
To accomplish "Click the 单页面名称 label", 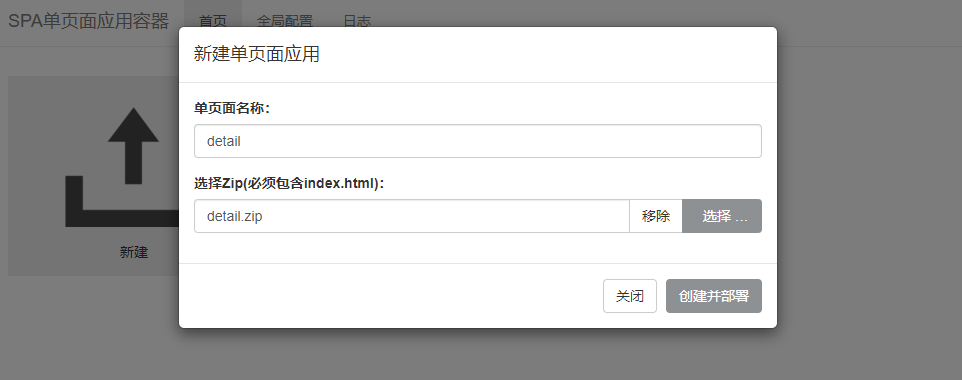I will point(232,109).
